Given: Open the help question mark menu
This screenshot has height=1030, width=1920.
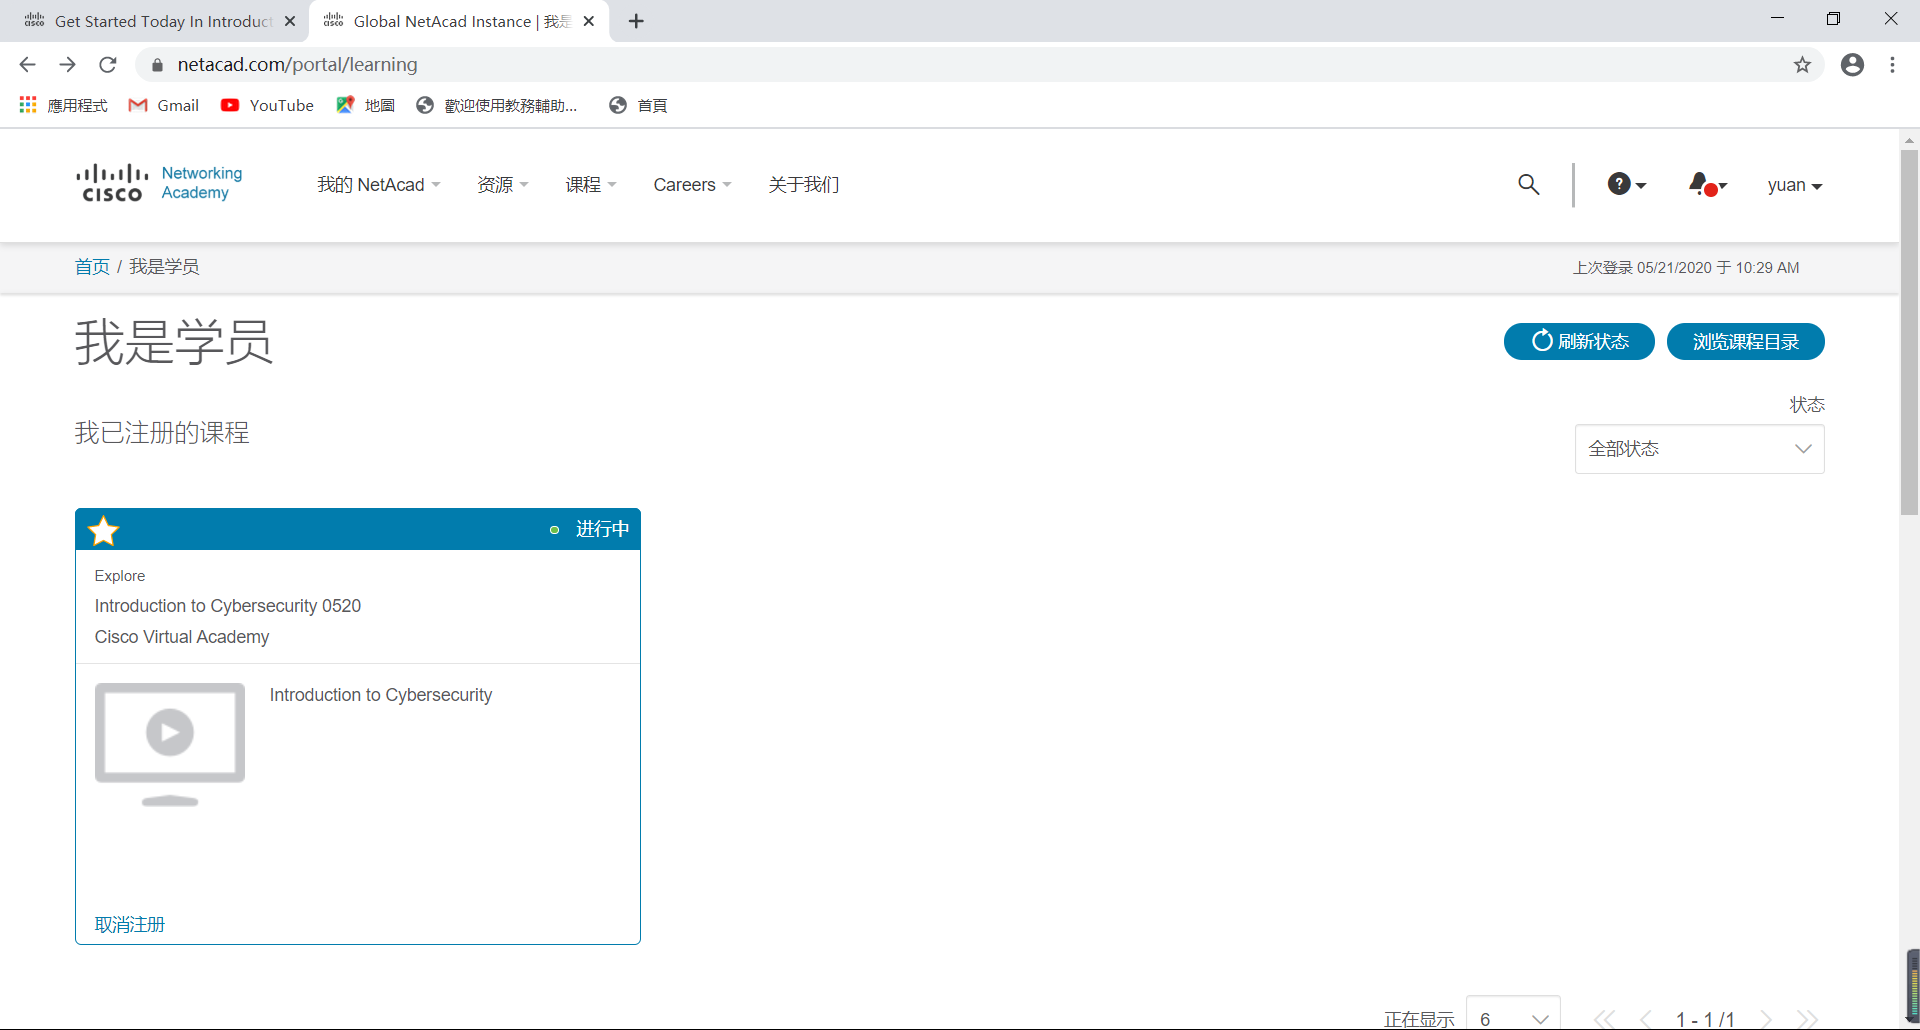Looking at the screenshot, I should tap(1626, 185).
